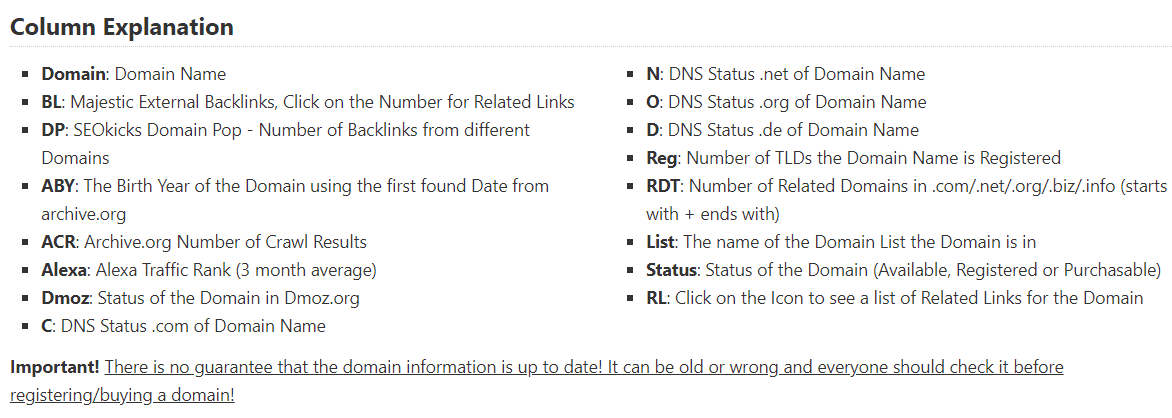
Task: Click the Status of the Domain entry
Action: click(904, 270)
